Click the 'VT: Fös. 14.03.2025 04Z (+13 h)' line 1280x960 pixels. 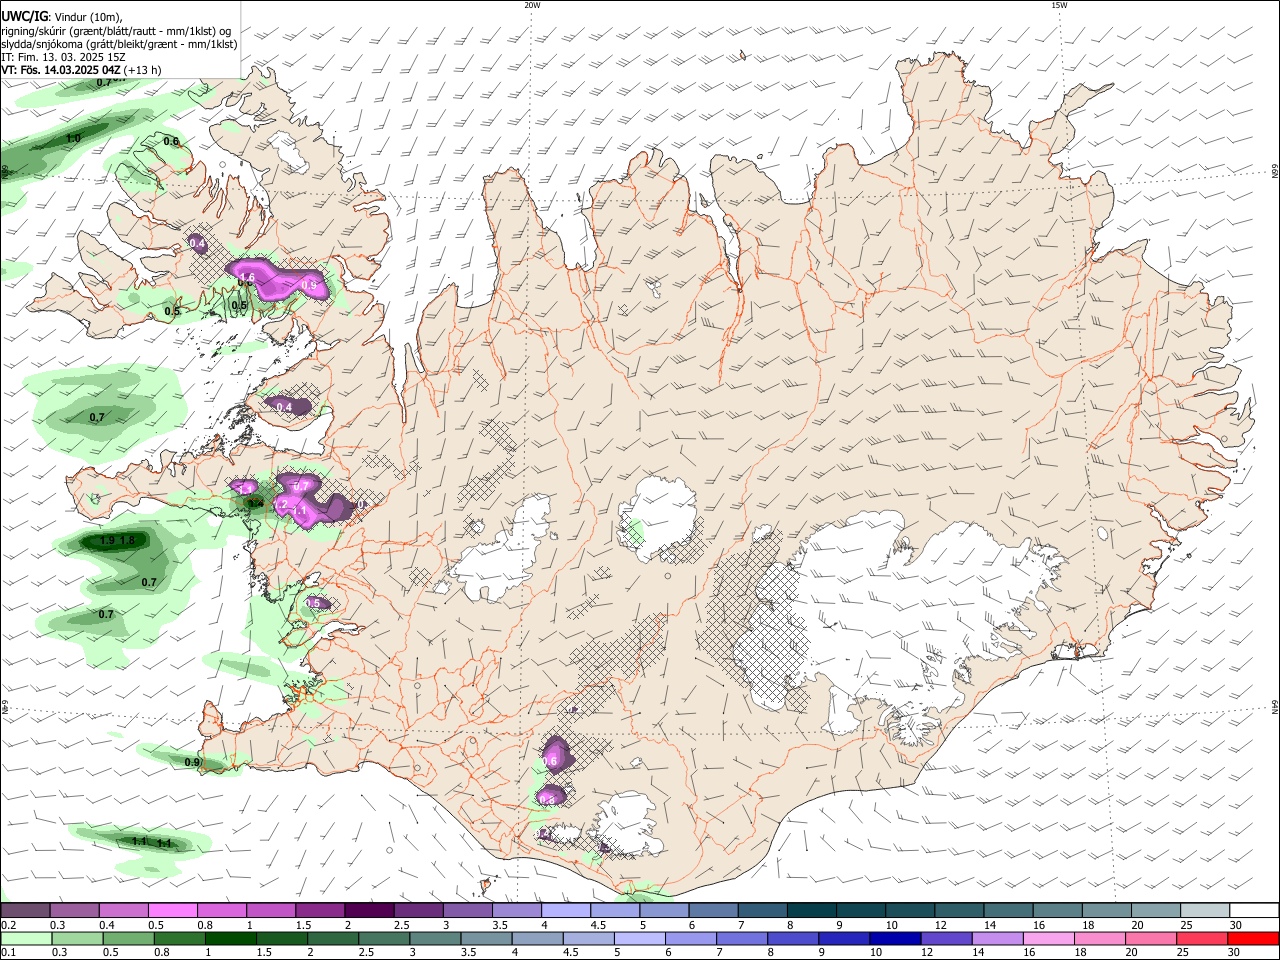tap(81, 70)
